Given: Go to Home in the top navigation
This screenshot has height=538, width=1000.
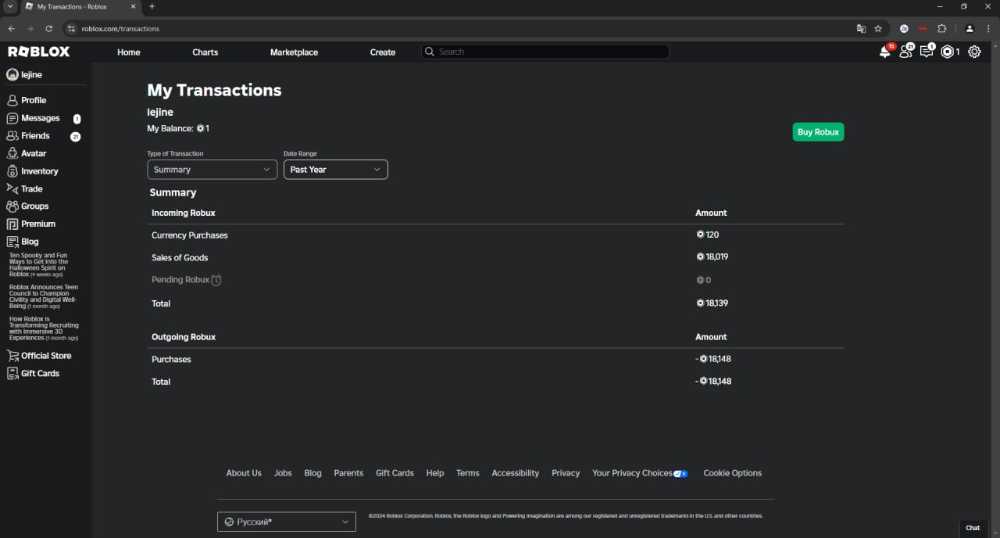Looking at the screenshot, I should click(129, 52).
